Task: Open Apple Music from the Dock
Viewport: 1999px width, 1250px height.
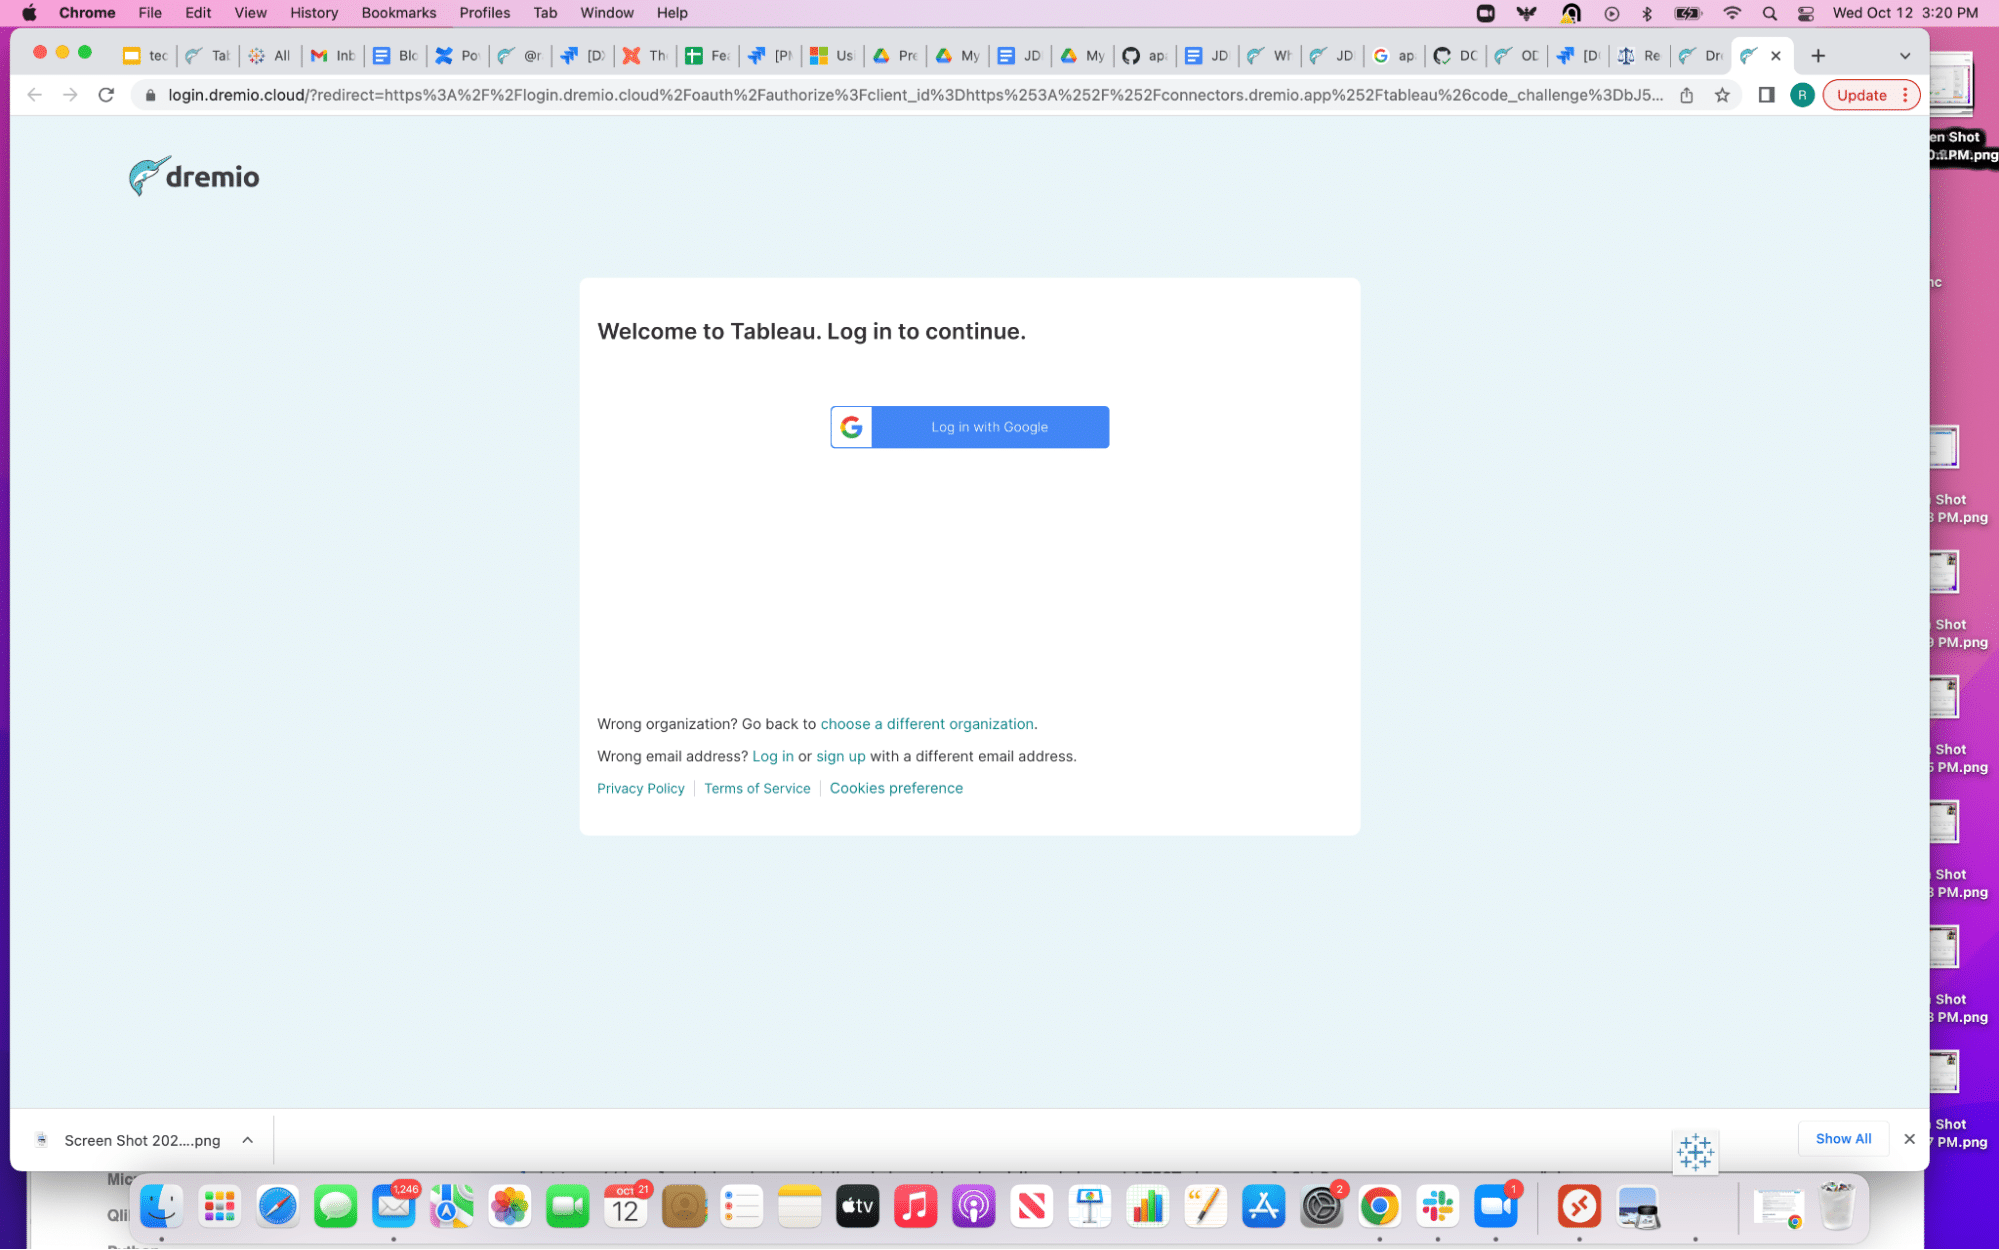Action: pyautogui.click(x=915, y=1206)
